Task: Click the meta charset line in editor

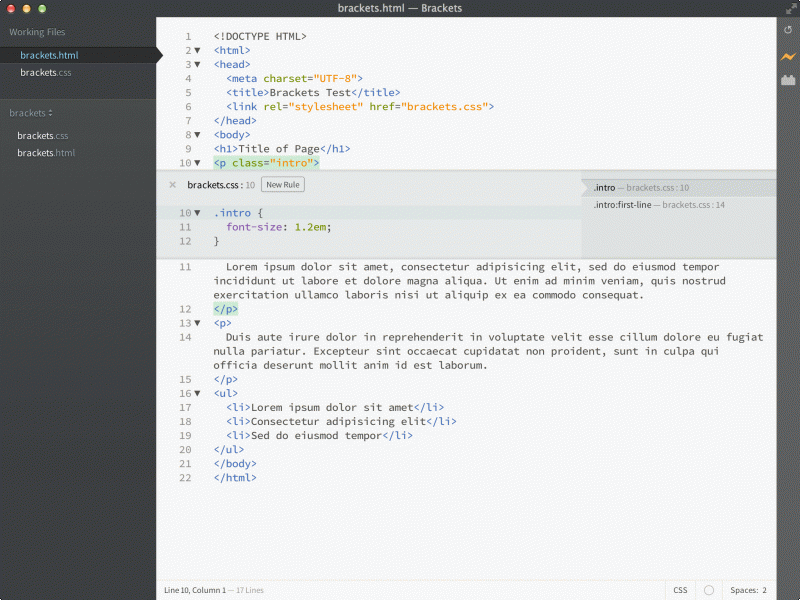Action: [x=294, y=79]
